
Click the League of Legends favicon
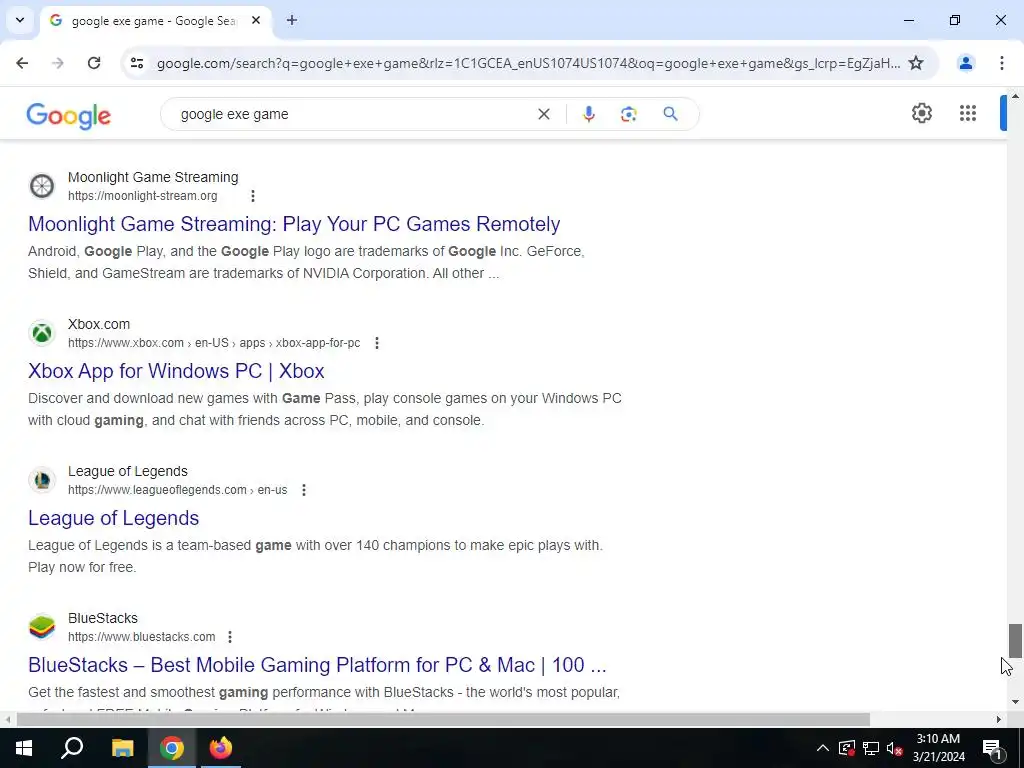(x=42, y=480)
